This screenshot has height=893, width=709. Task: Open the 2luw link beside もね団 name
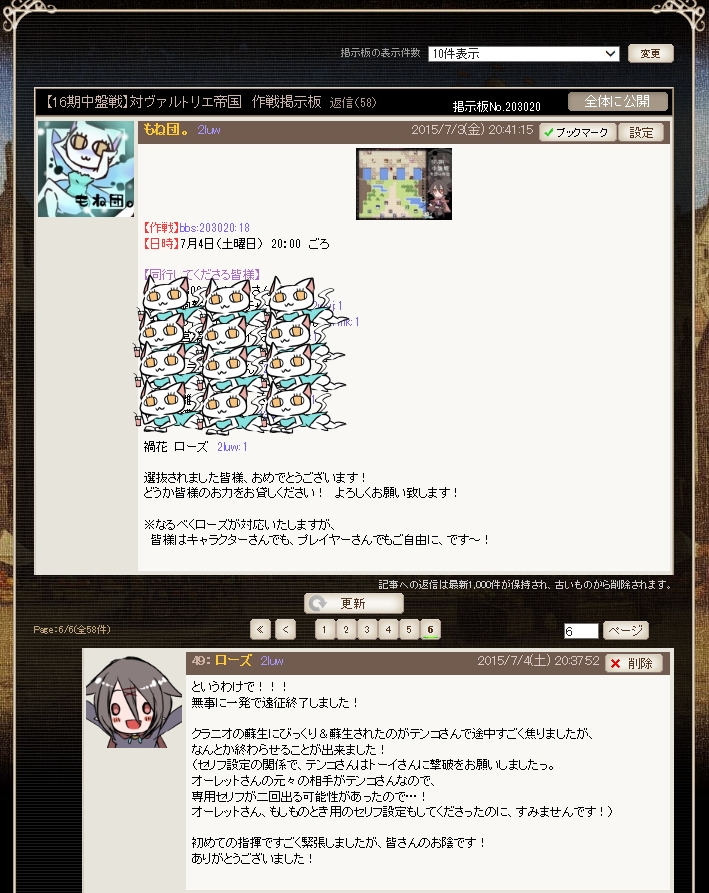[x=209, y=130]
